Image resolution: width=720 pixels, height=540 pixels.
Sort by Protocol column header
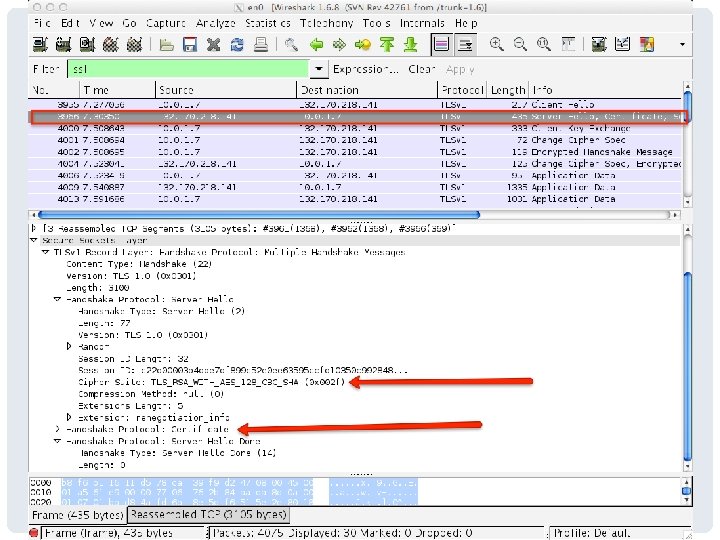[461, 90]
